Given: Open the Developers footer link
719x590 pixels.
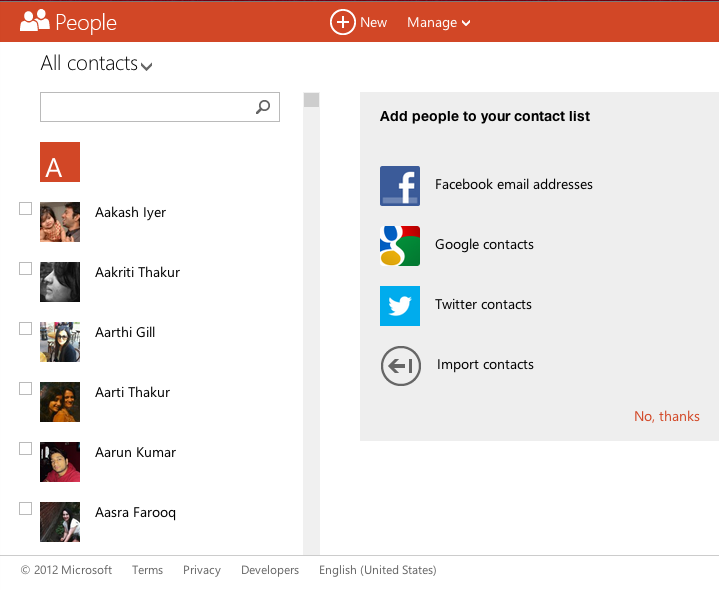Looking at the screenshot, I should point(270,570).
